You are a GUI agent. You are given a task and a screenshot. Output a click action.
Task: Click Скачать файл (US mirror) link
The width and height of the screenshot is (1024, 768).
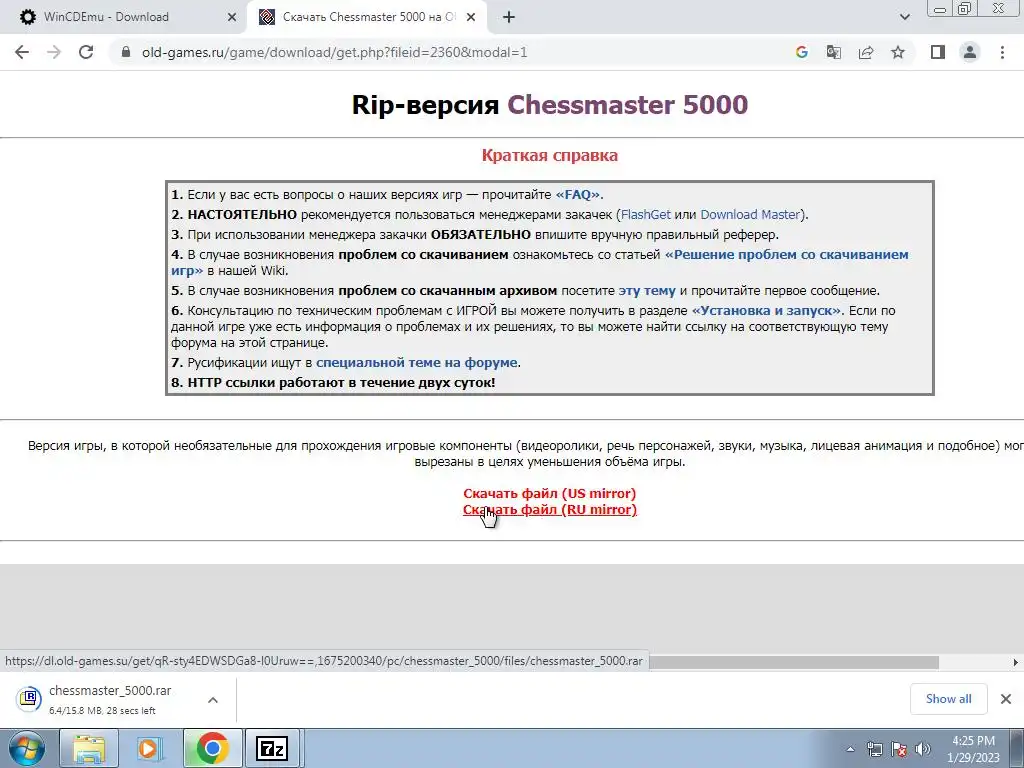(x=549, y=493)
